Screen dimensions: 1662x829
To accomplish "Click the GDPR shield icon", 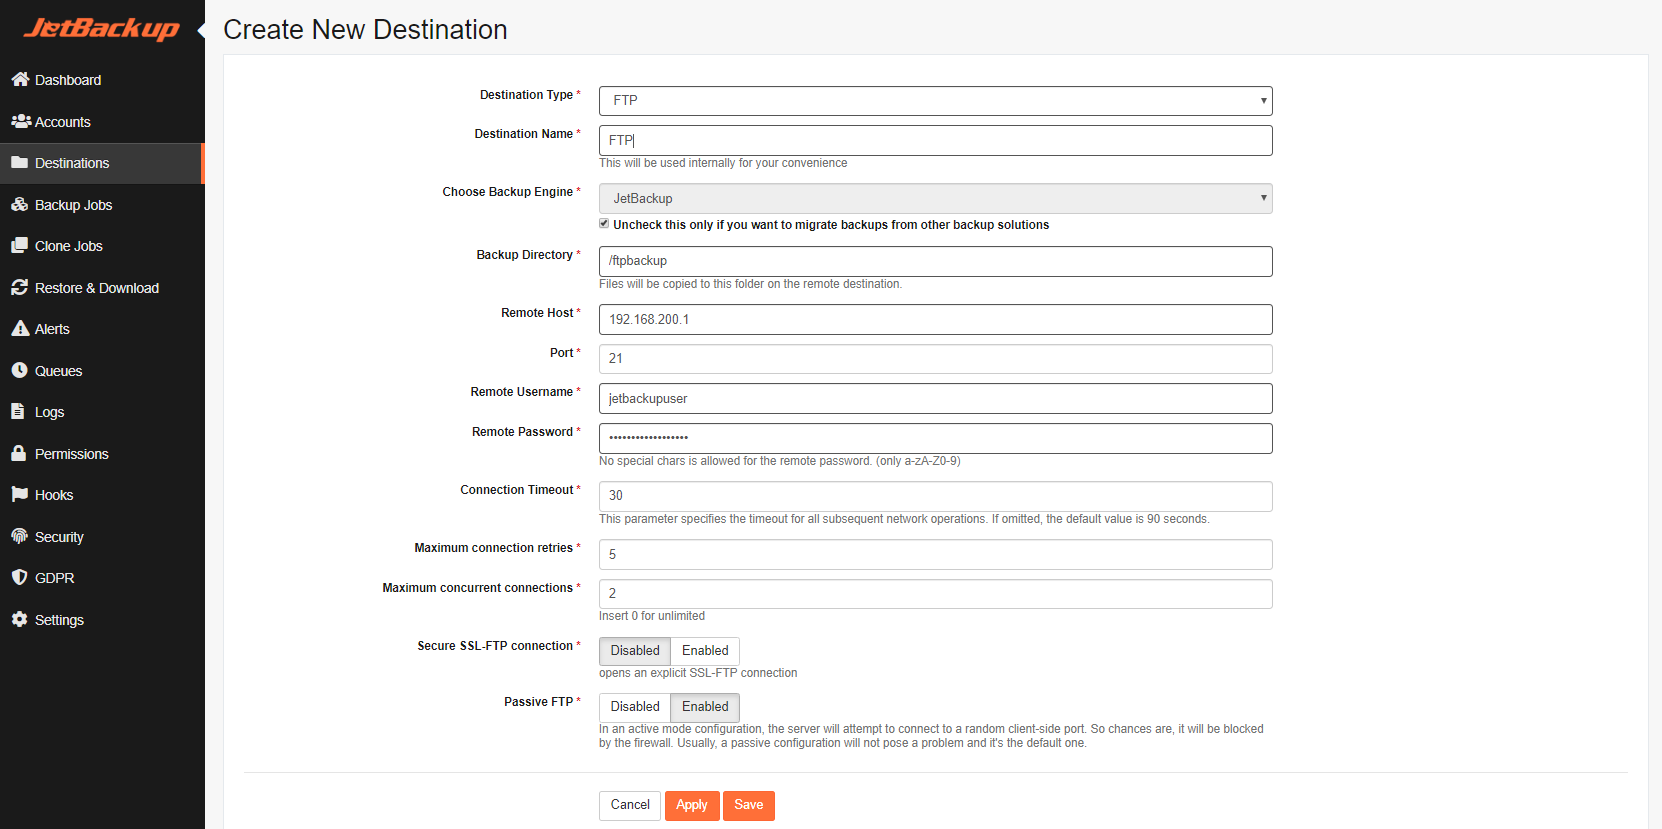I will click(x=19, y=577).
